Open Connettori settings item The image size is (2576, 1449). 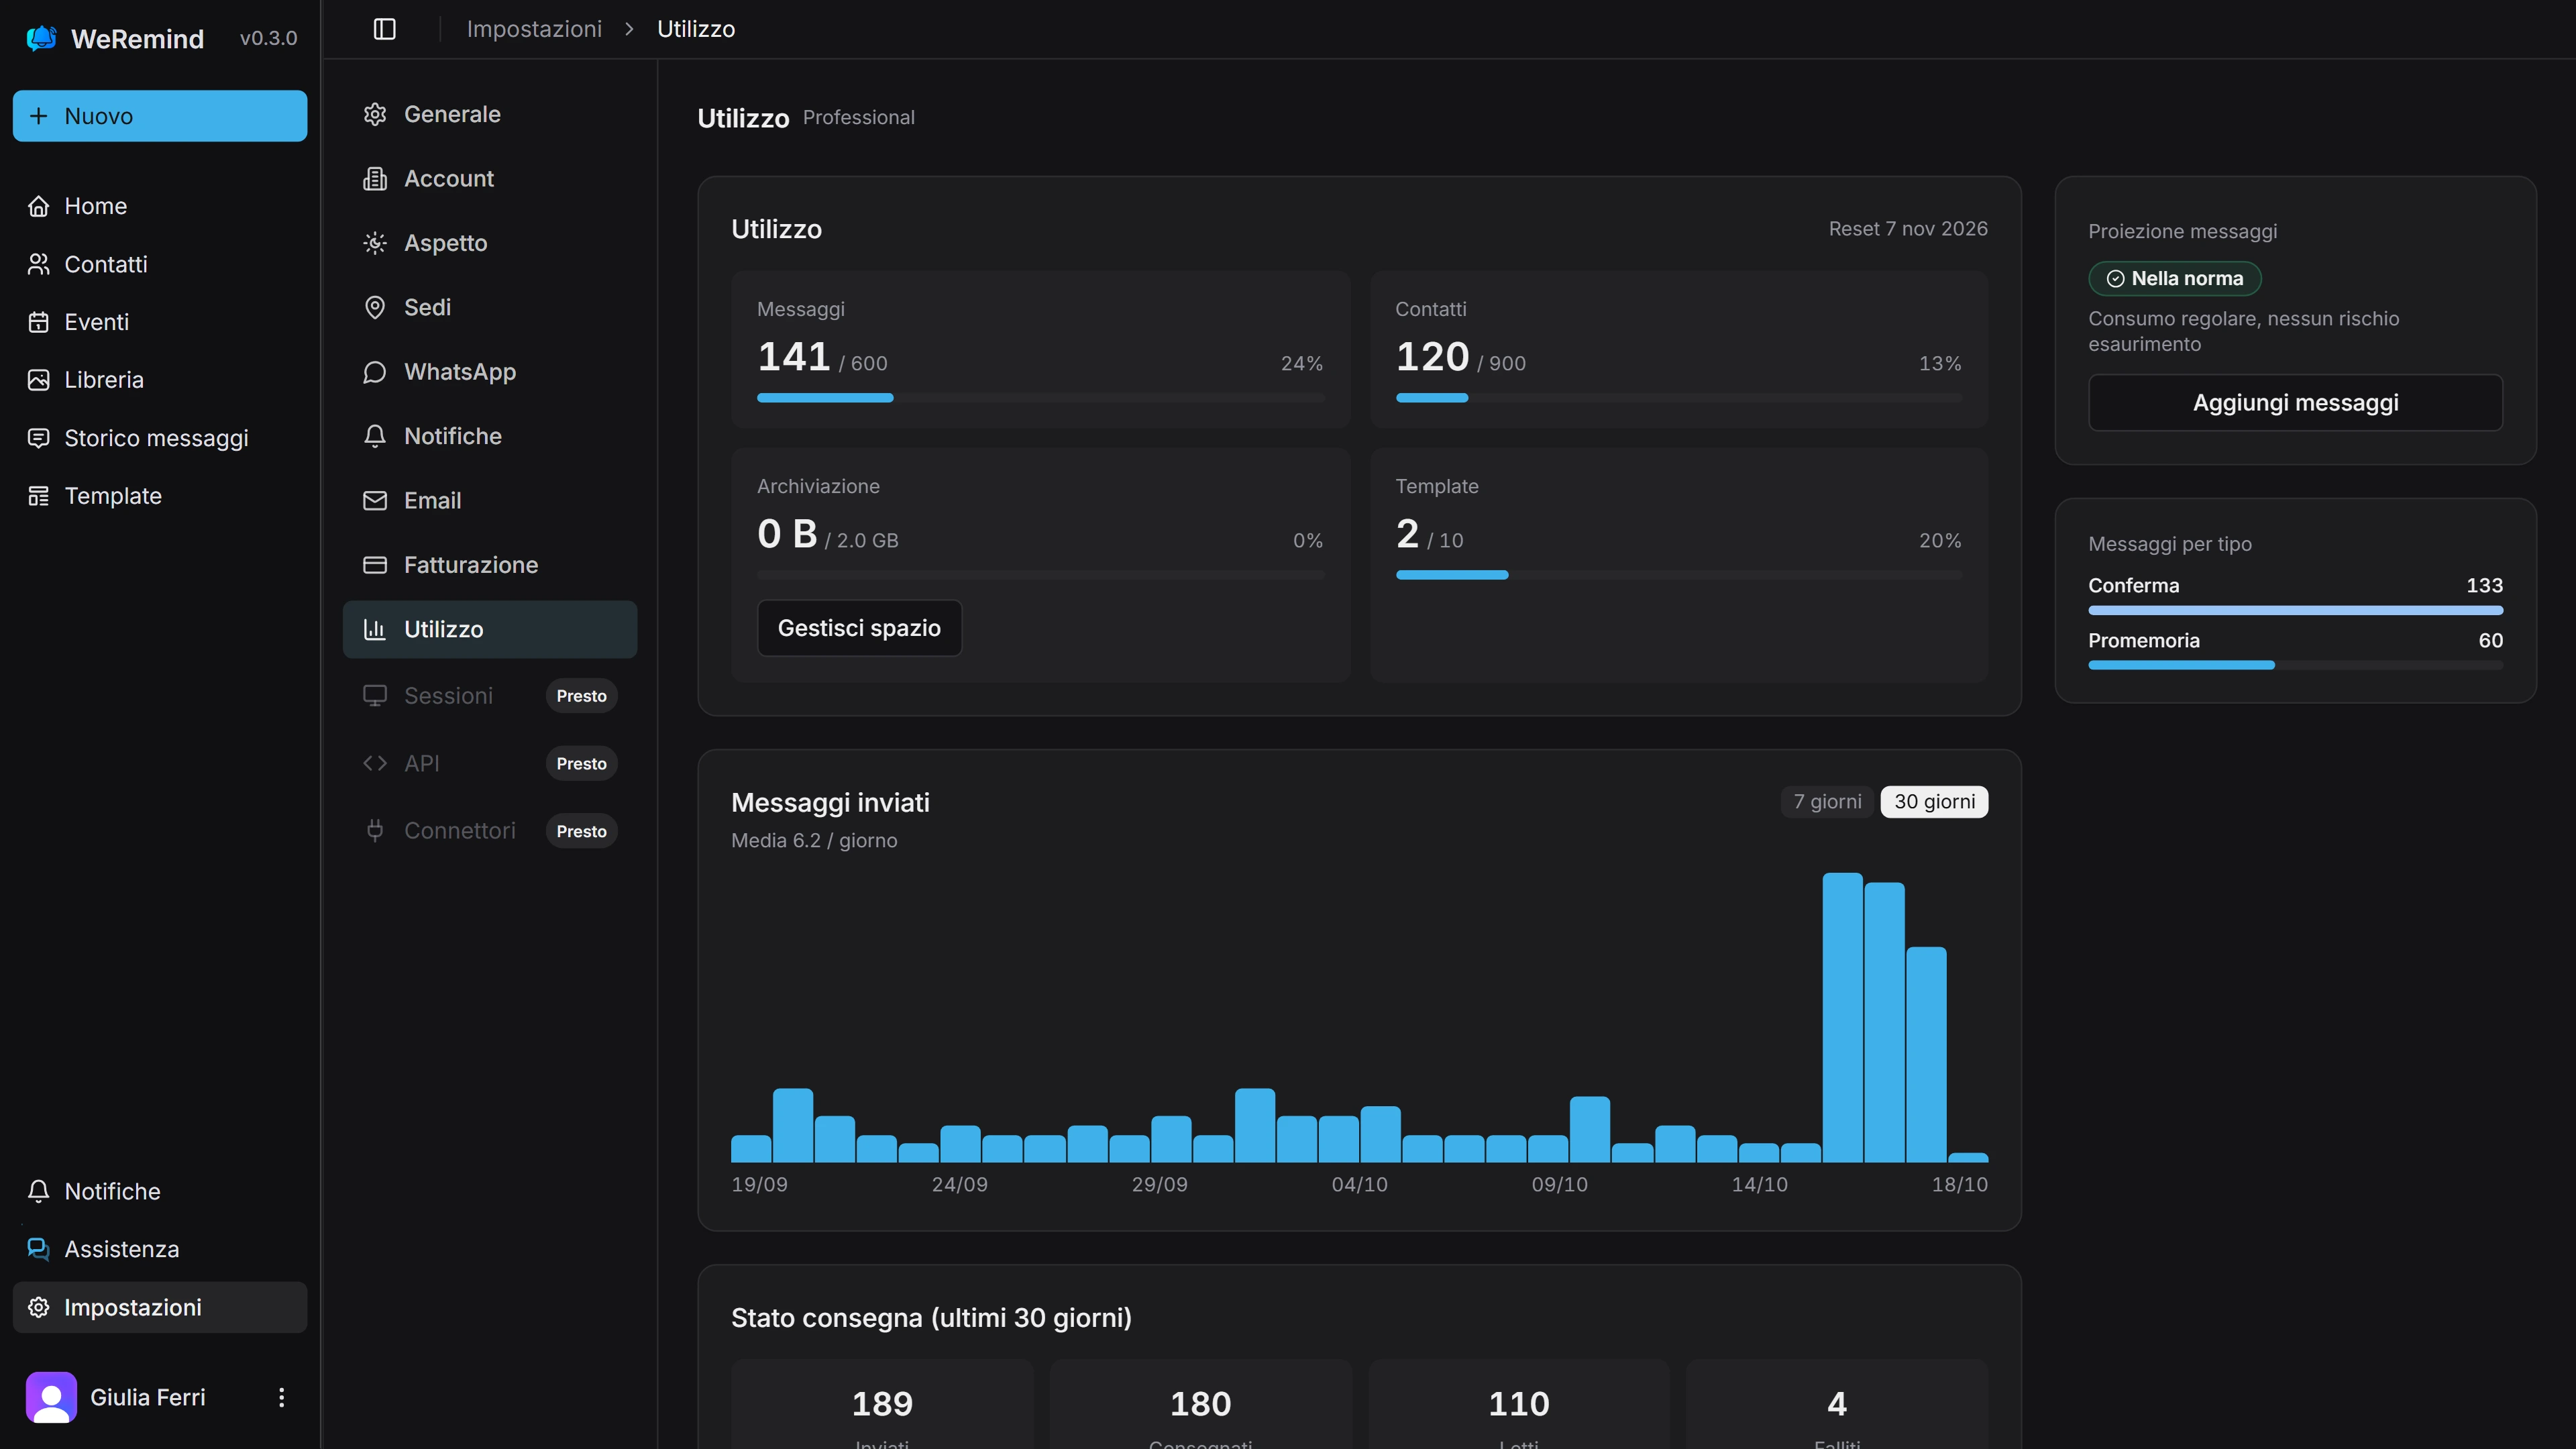coord(490,831)
